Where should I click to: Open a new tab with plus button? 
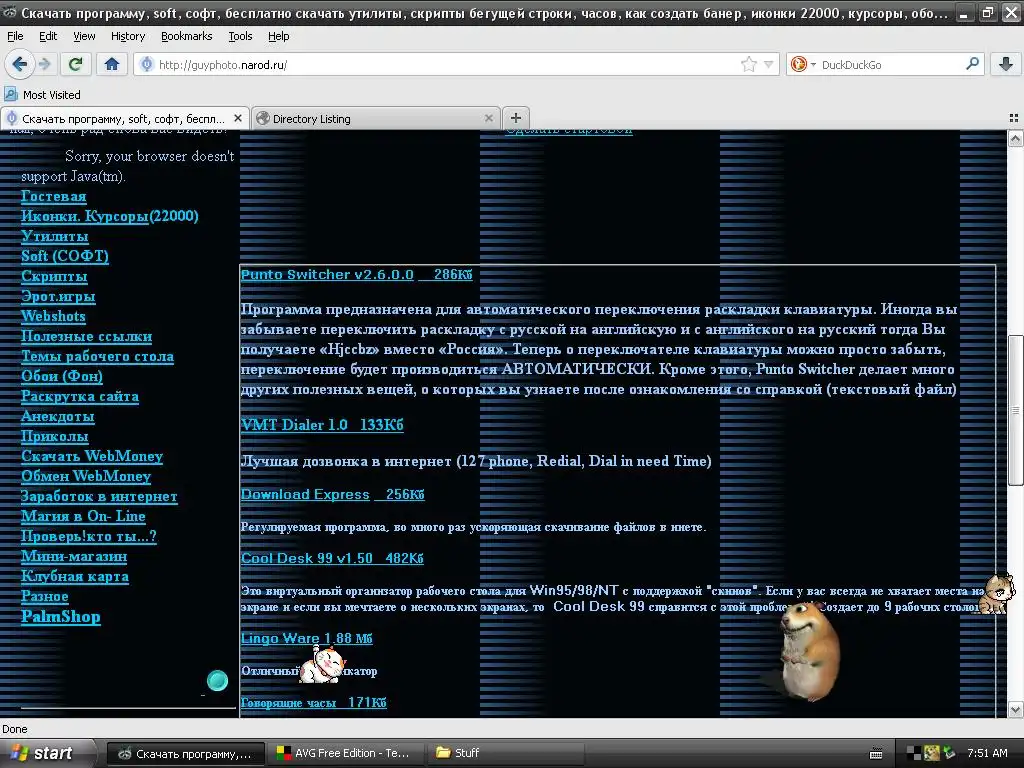pyautogui.click(x=516, y=118)
